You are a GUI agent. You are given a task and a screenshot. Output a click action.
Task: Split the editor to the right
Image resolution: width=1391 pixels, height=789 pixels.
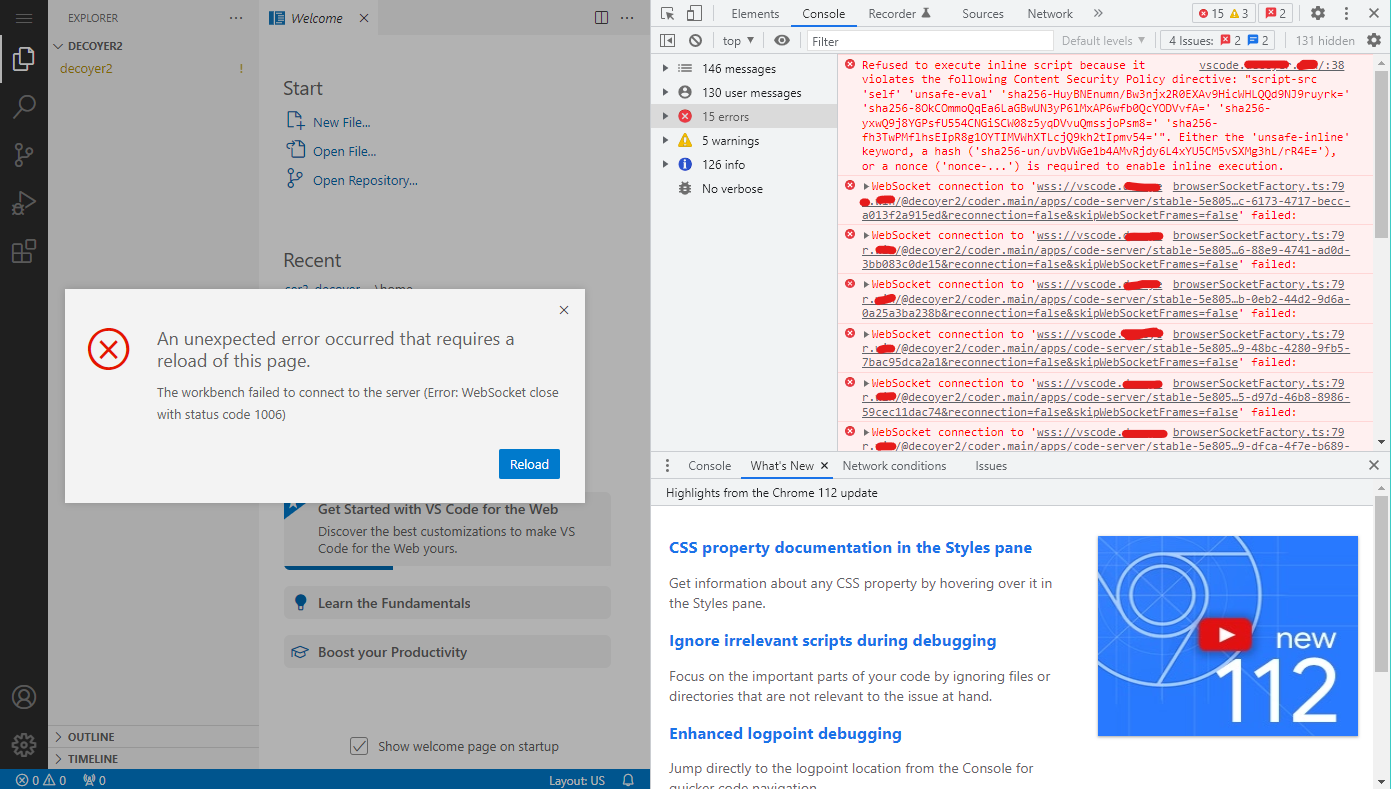[x=601, y=17]
